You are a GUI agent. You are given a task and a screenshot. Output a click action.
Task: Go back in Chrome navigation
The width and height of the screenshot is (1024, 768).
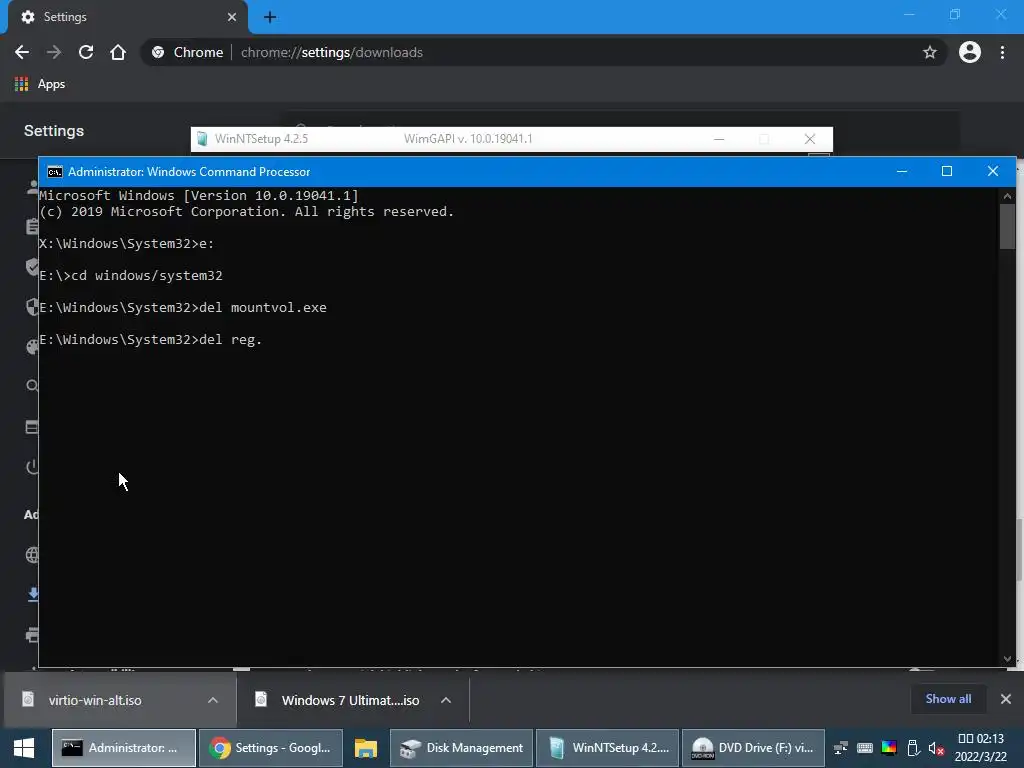click(x=22, y=52)
